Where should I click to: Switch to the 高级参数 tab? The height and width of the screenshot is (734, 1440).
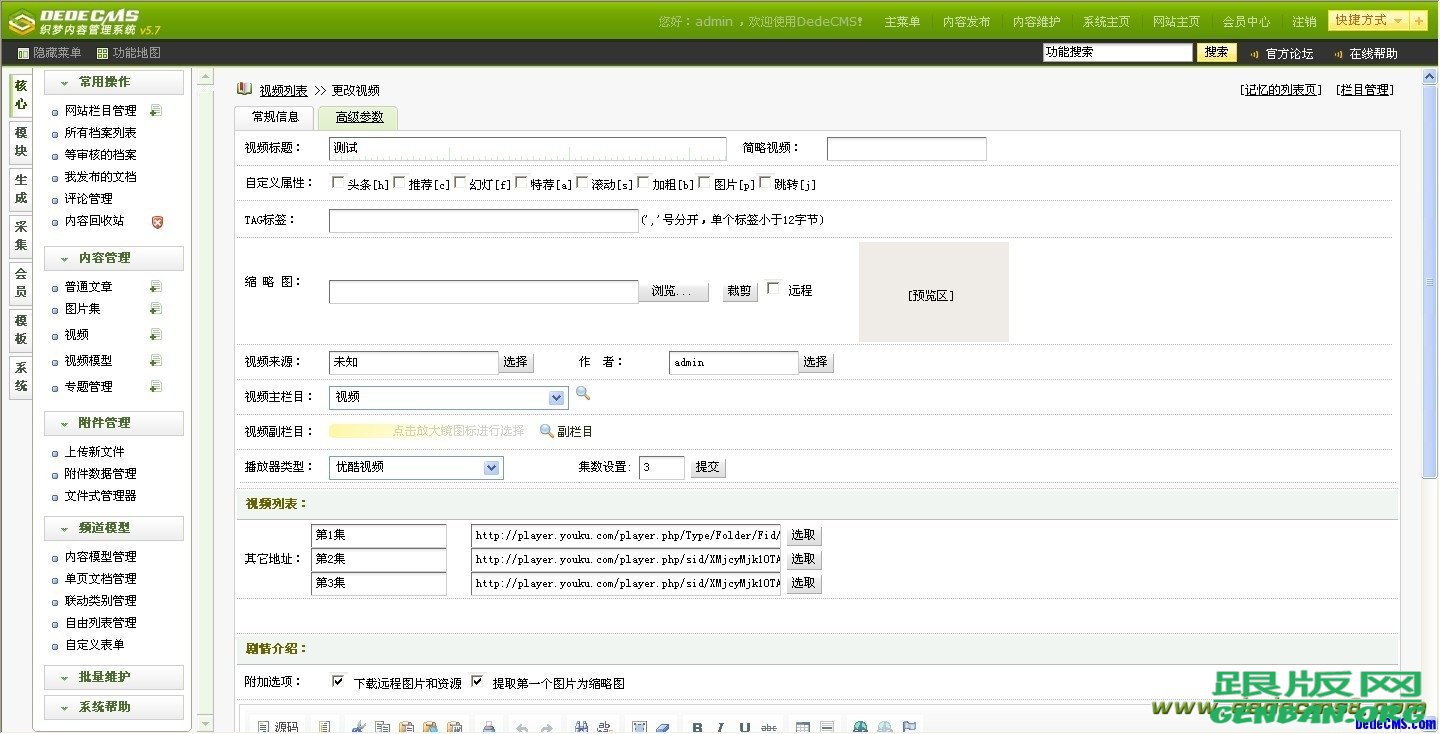pos(357,117)
